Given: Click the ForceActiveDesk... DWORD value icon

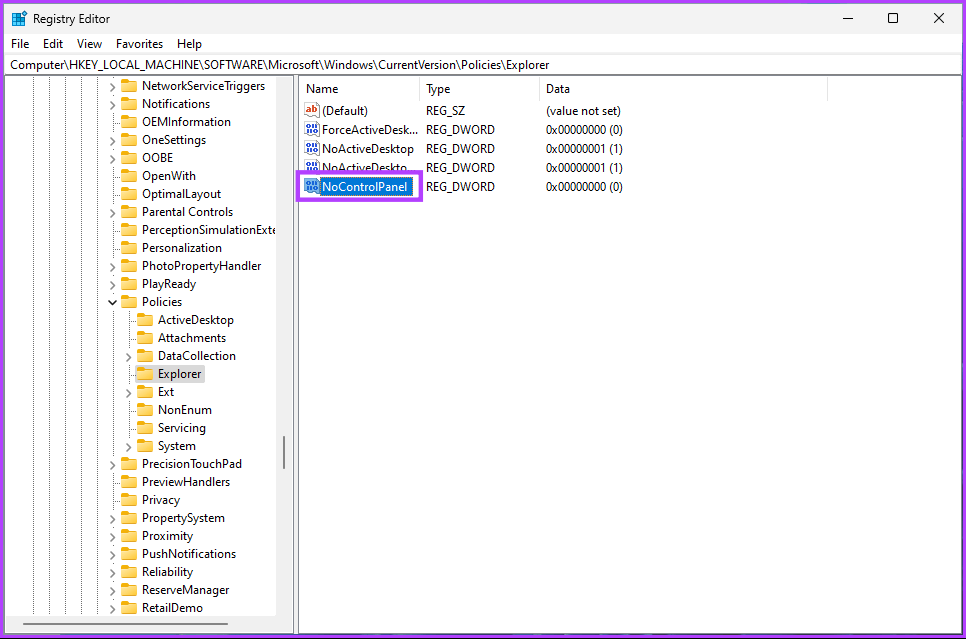Looking at the screenshot, I should (312, 129).
